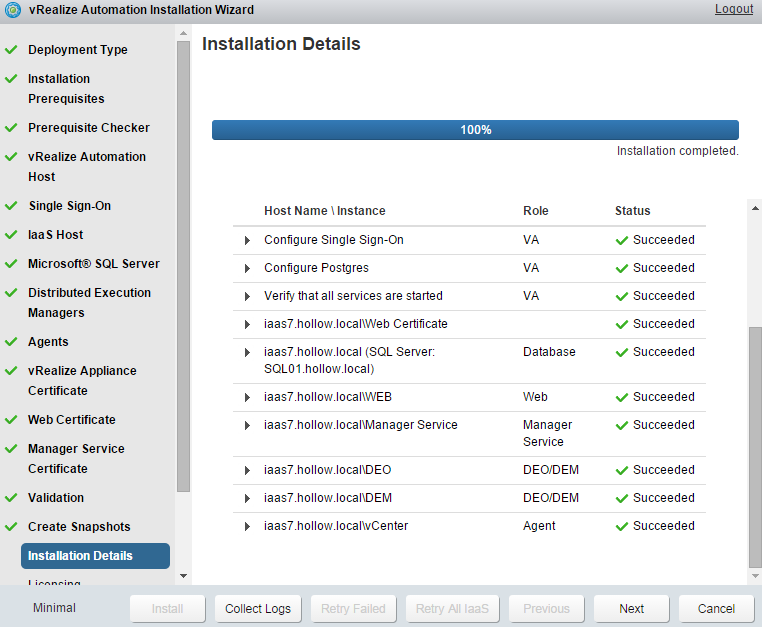Click Succeeded checkmark in the Manager Service row
762x627 pixels.
pos(622,425)
